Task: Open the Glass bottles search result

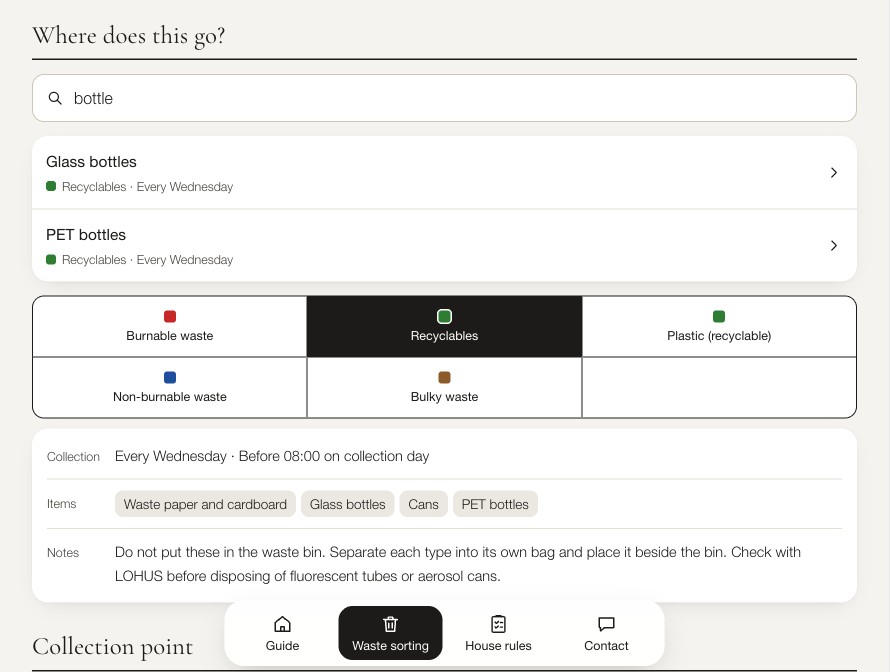Action: point(444,173)
